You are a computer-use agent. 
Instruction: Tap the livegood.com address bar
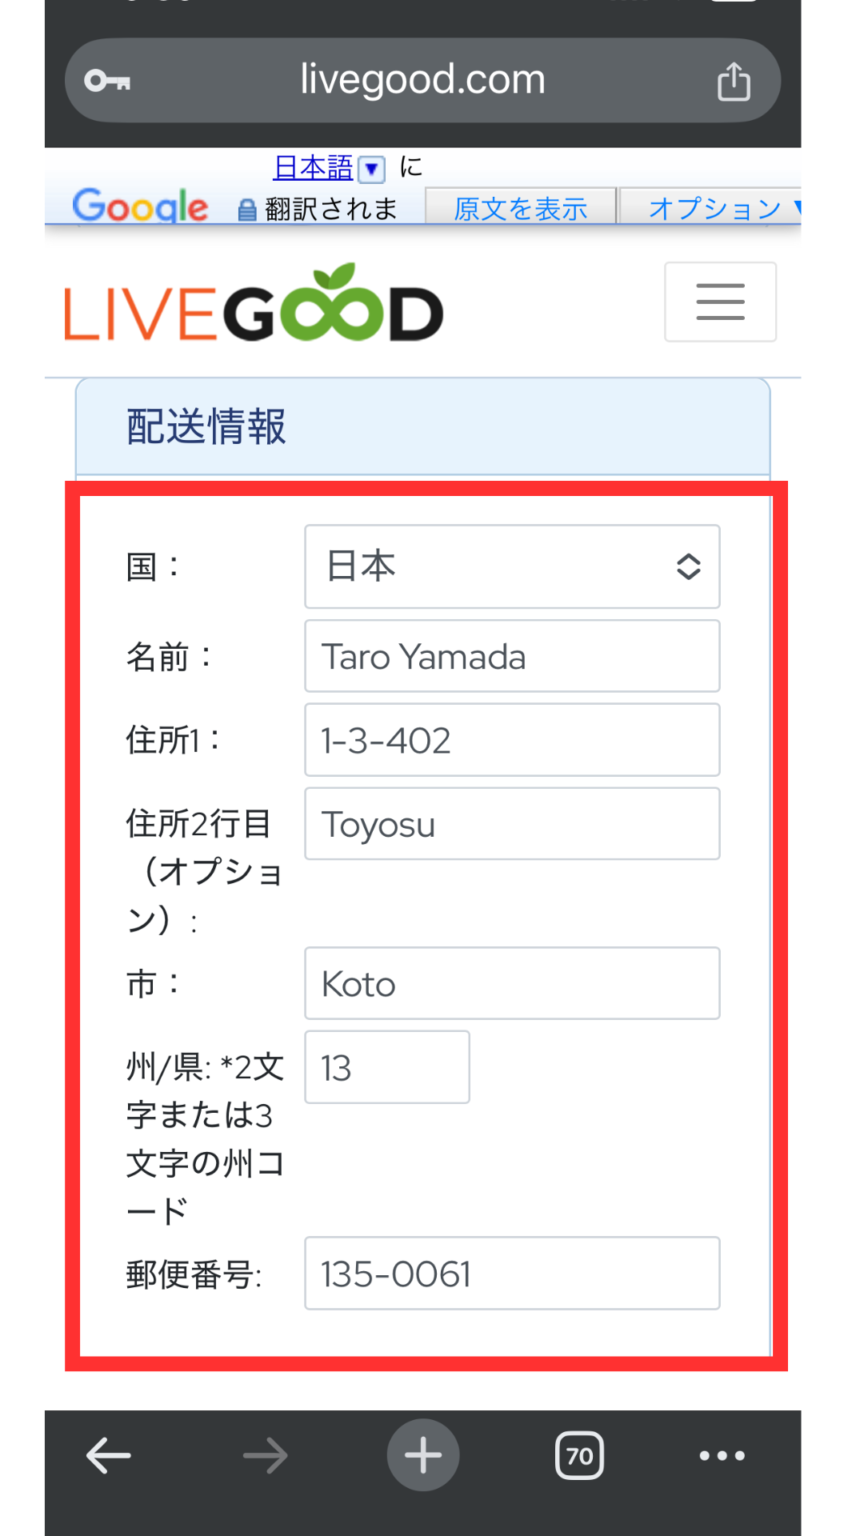[x=423, y=80]
